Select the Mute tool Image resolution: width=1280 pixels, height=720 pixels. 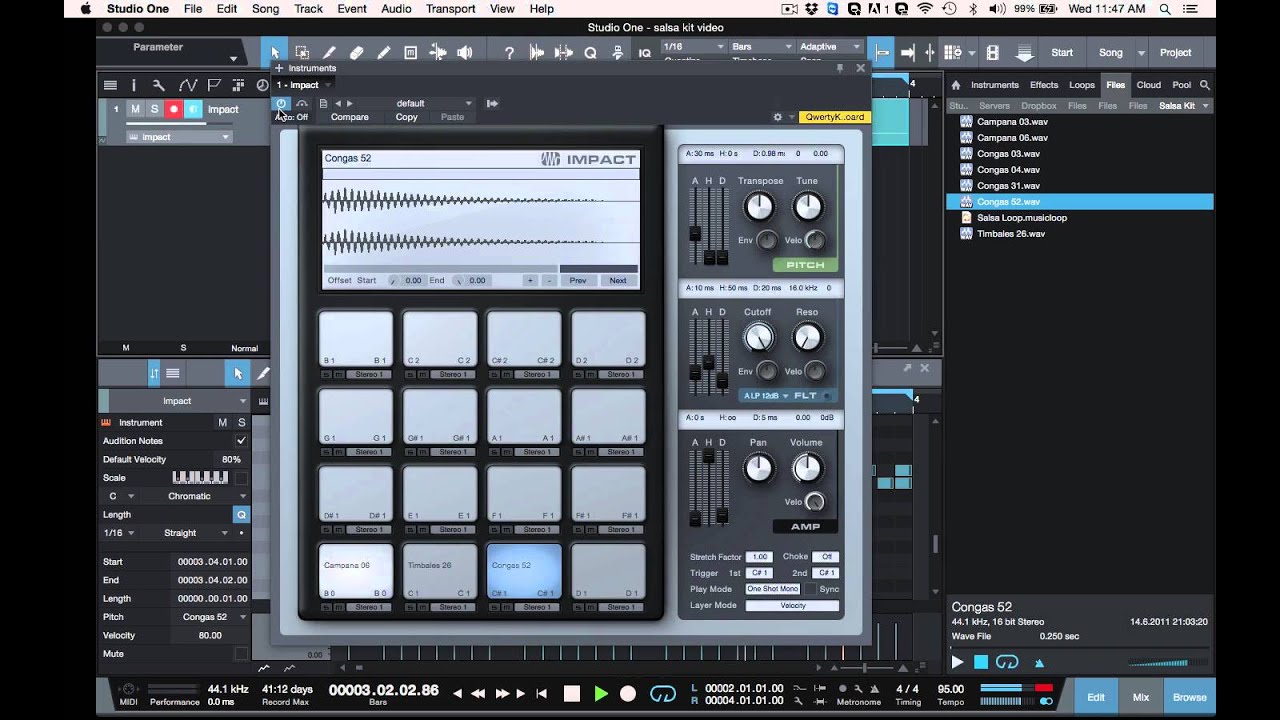(410, 53)
